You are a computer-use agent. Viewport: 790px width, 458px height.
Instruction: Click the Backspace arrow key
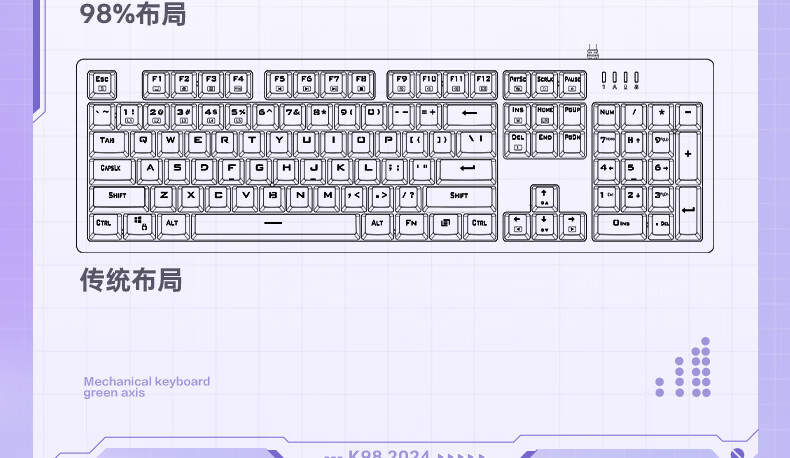[x=469, y=114]
